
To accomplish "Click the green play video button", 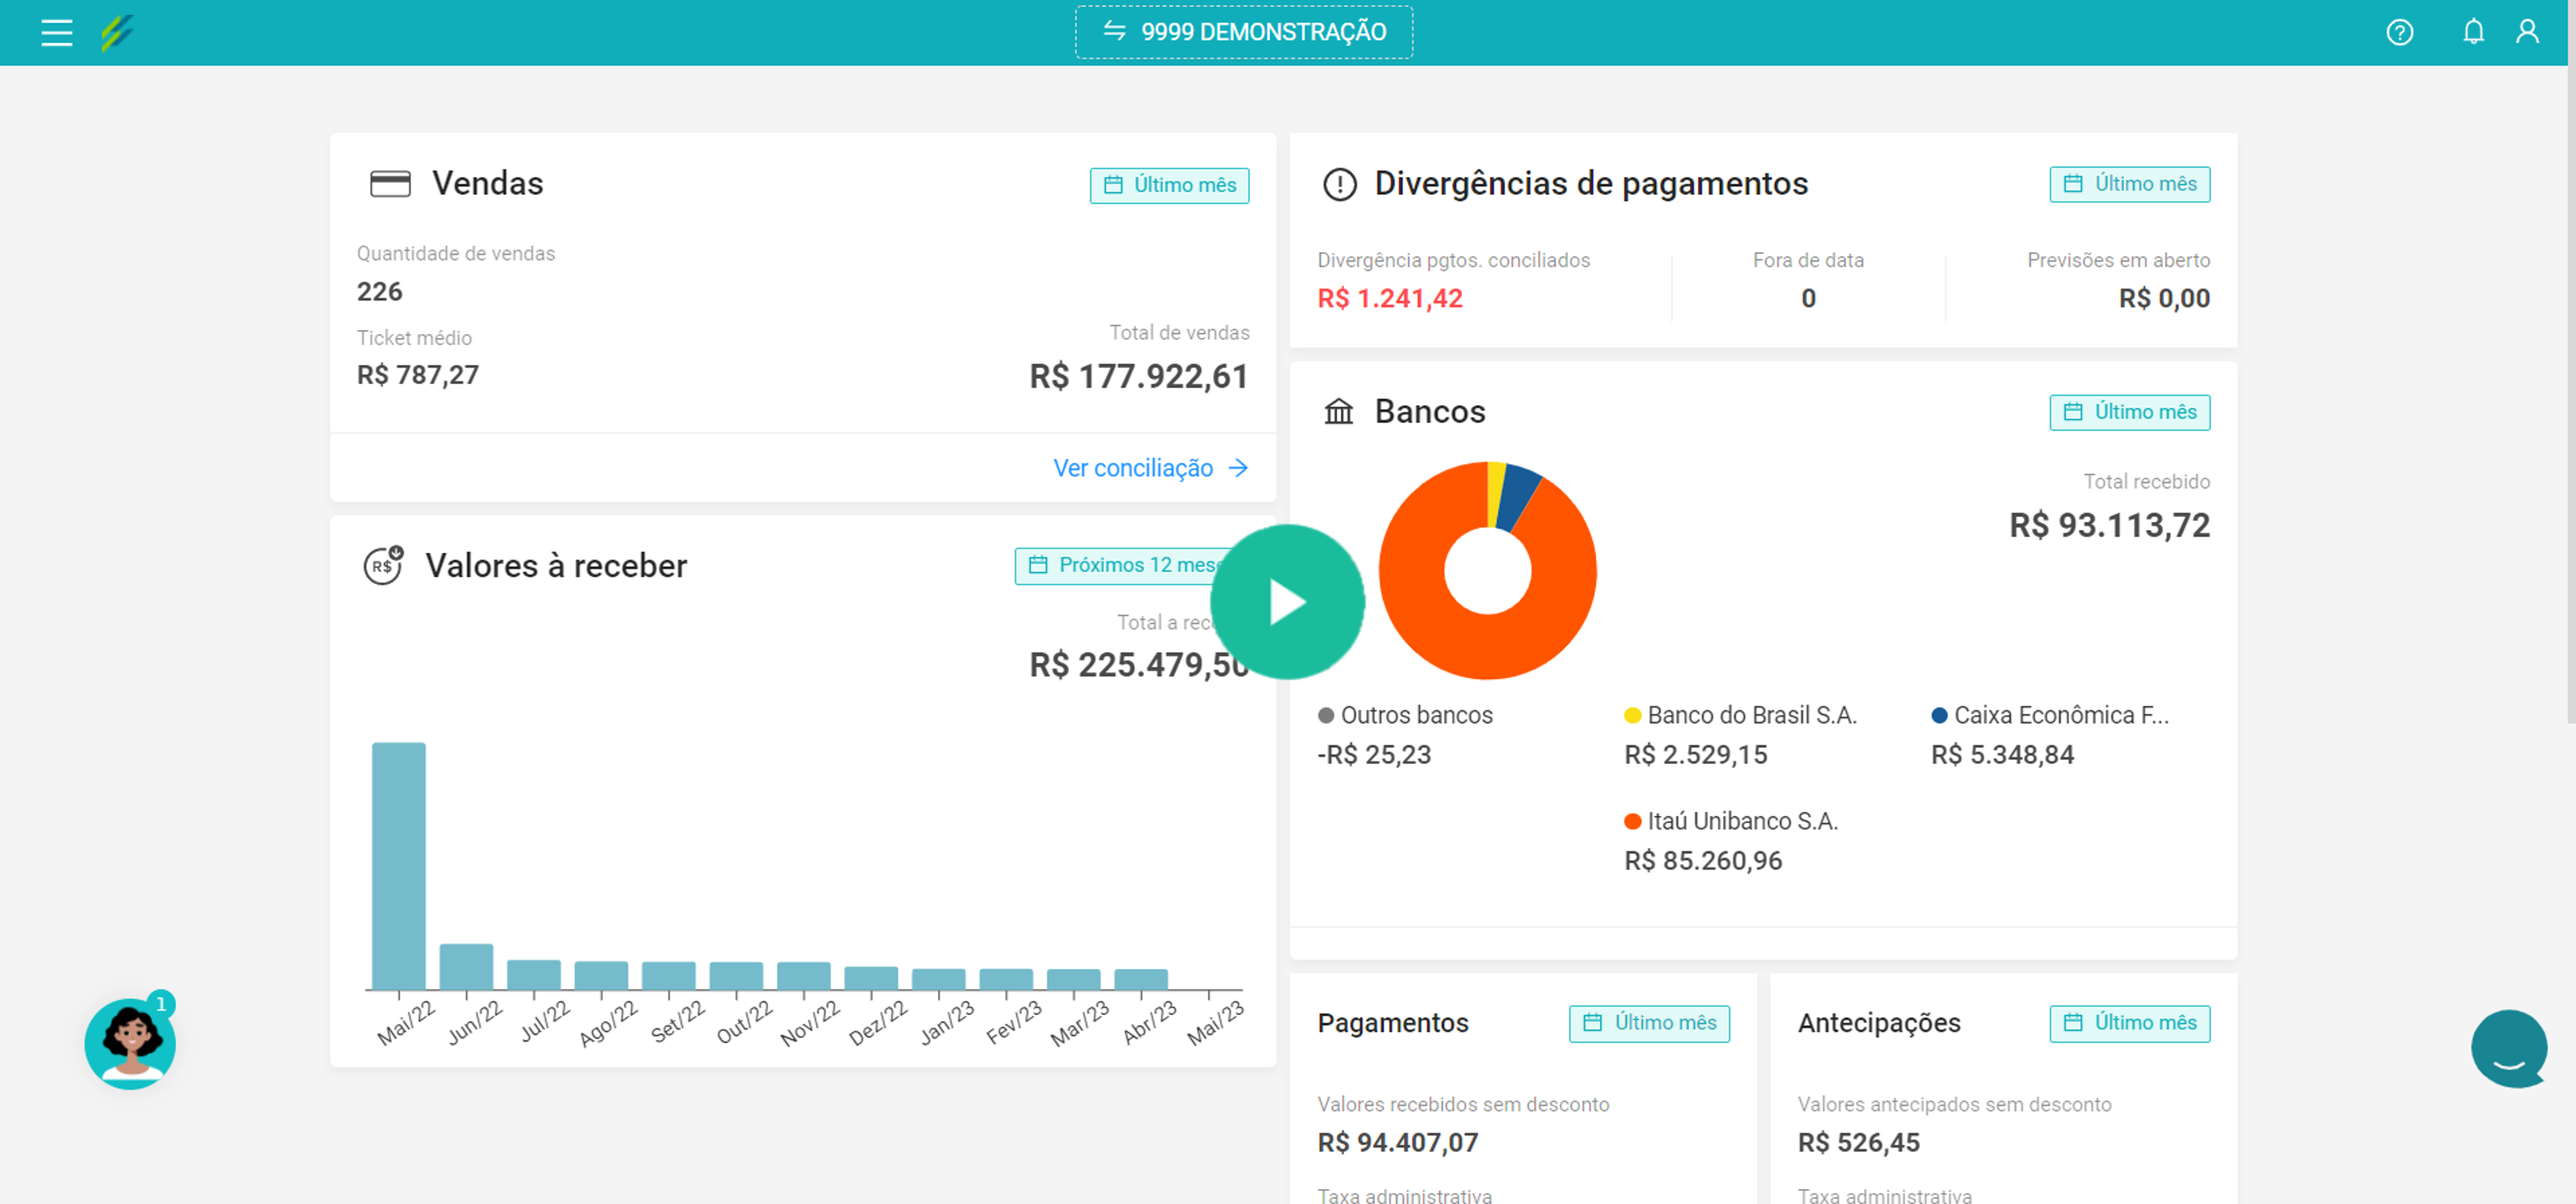I will coord(1287,602).
